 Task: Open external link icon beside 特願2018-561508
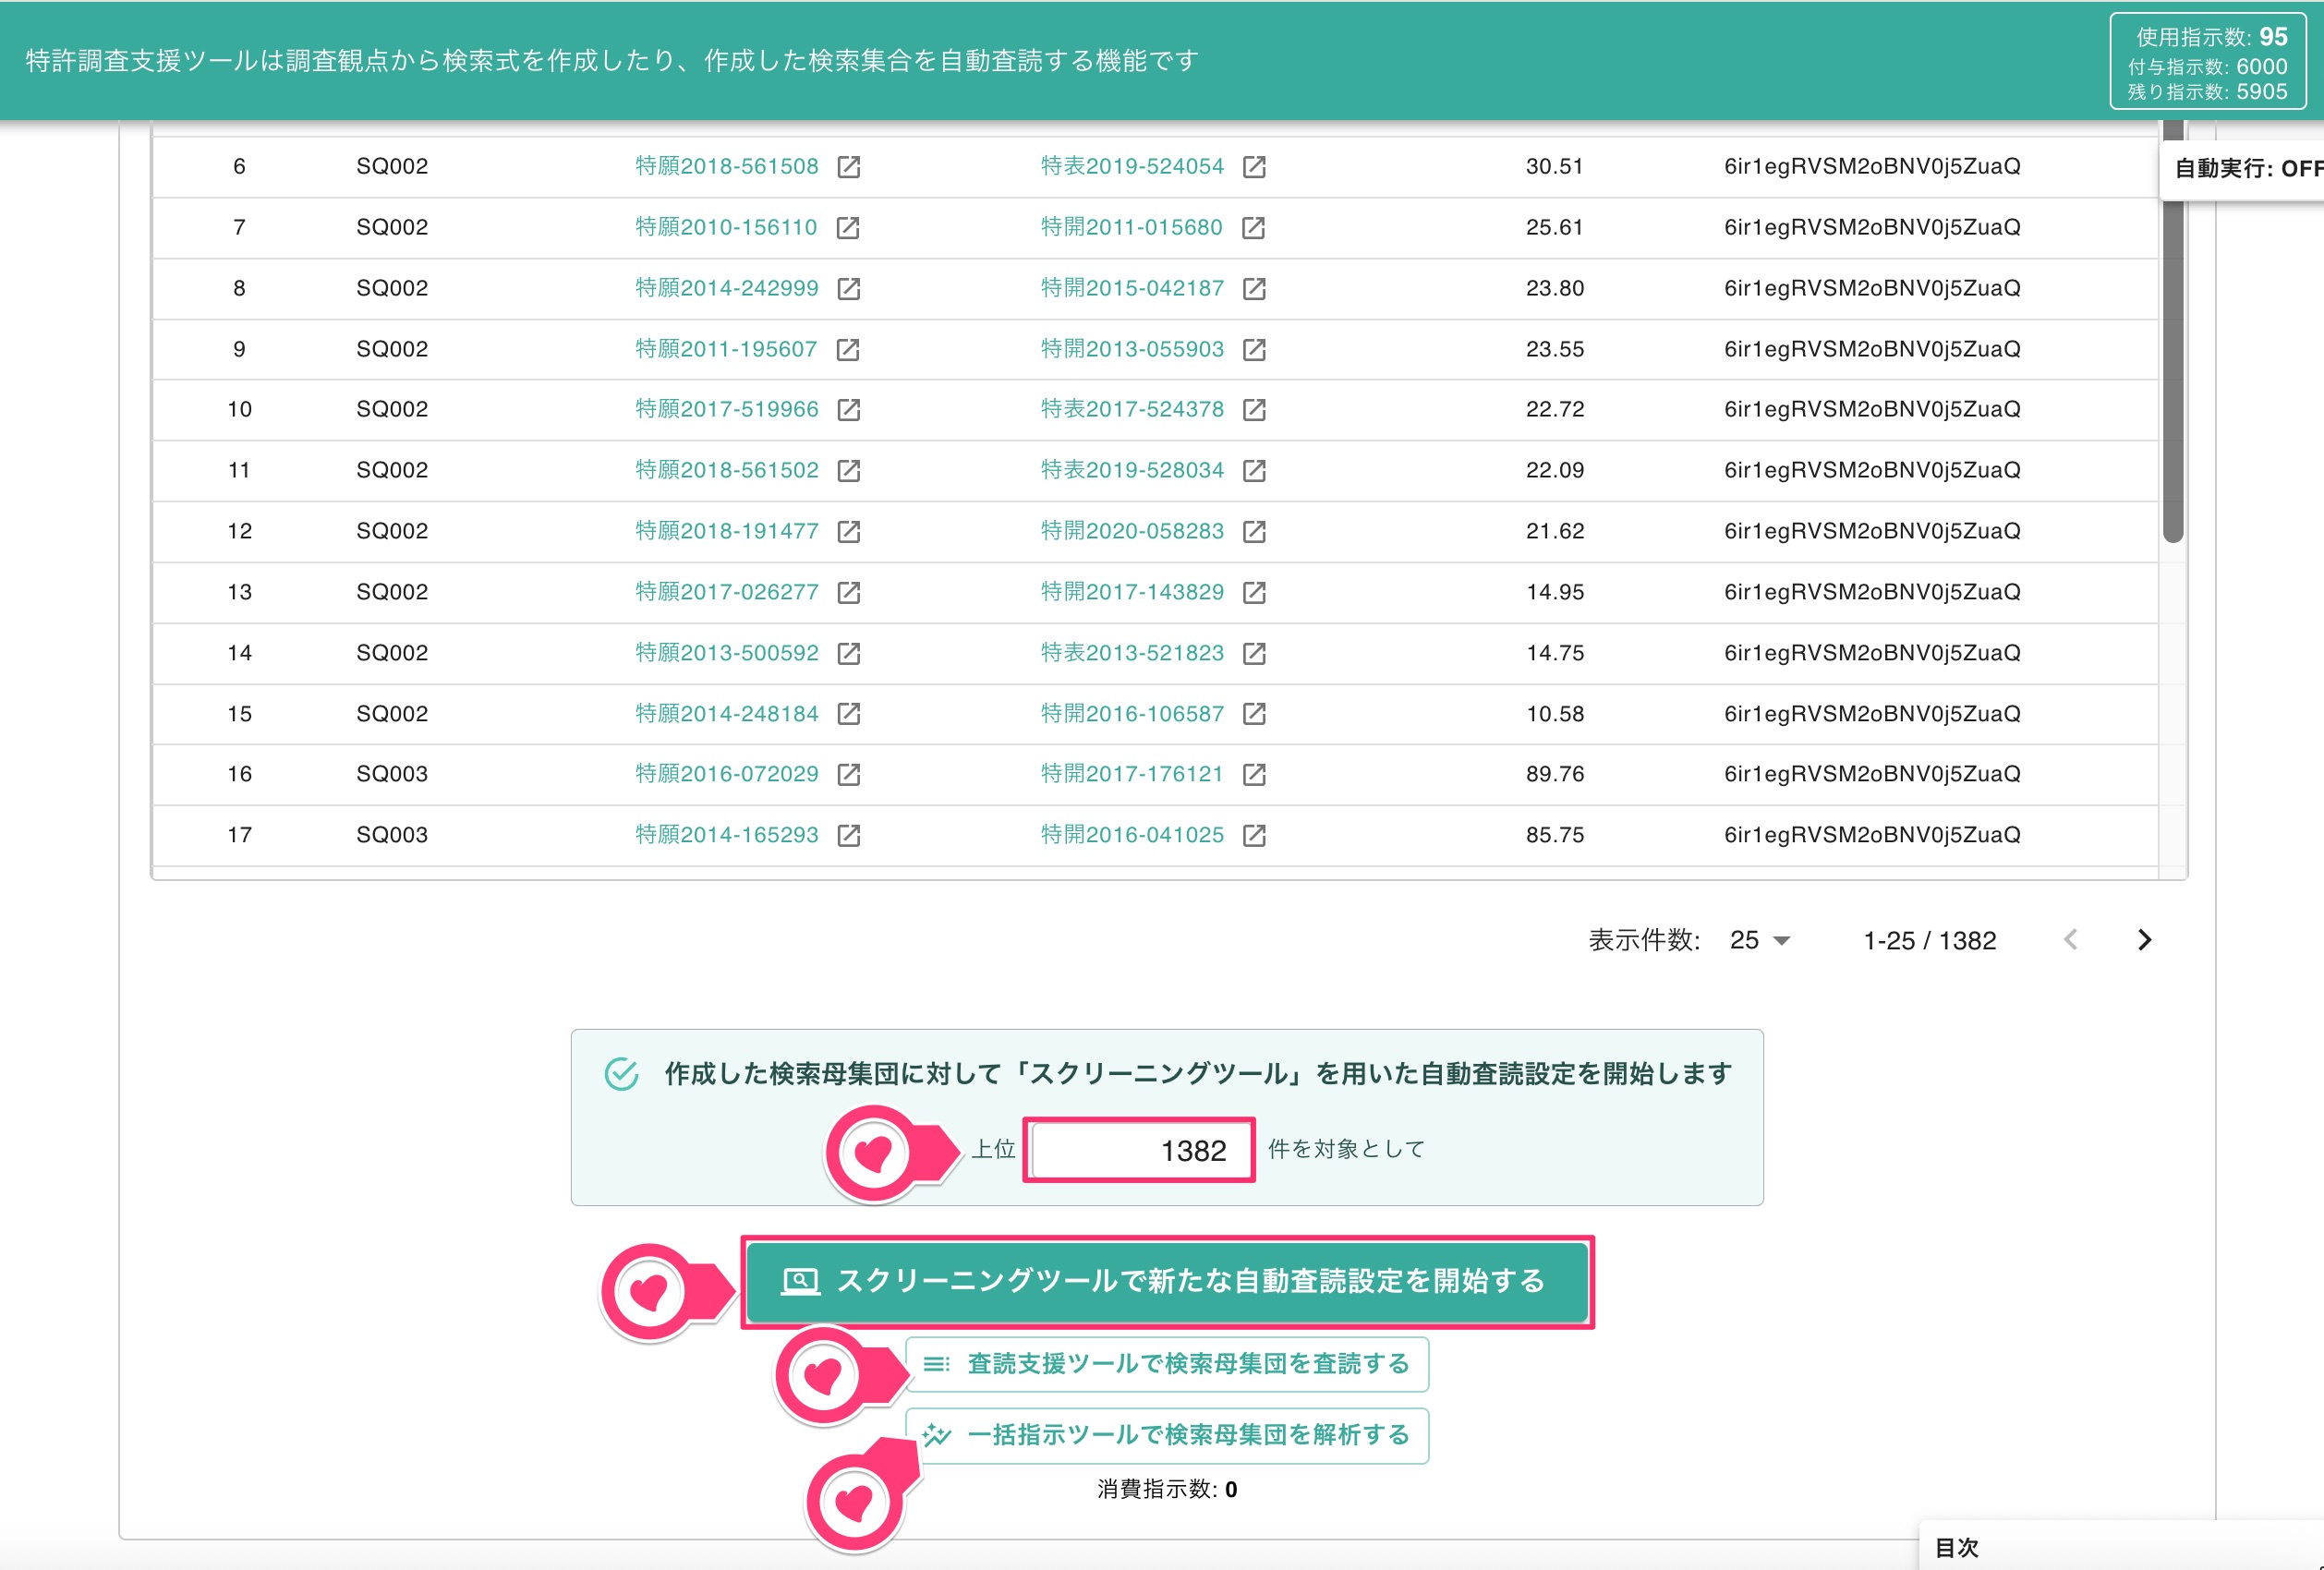(848, 167)
